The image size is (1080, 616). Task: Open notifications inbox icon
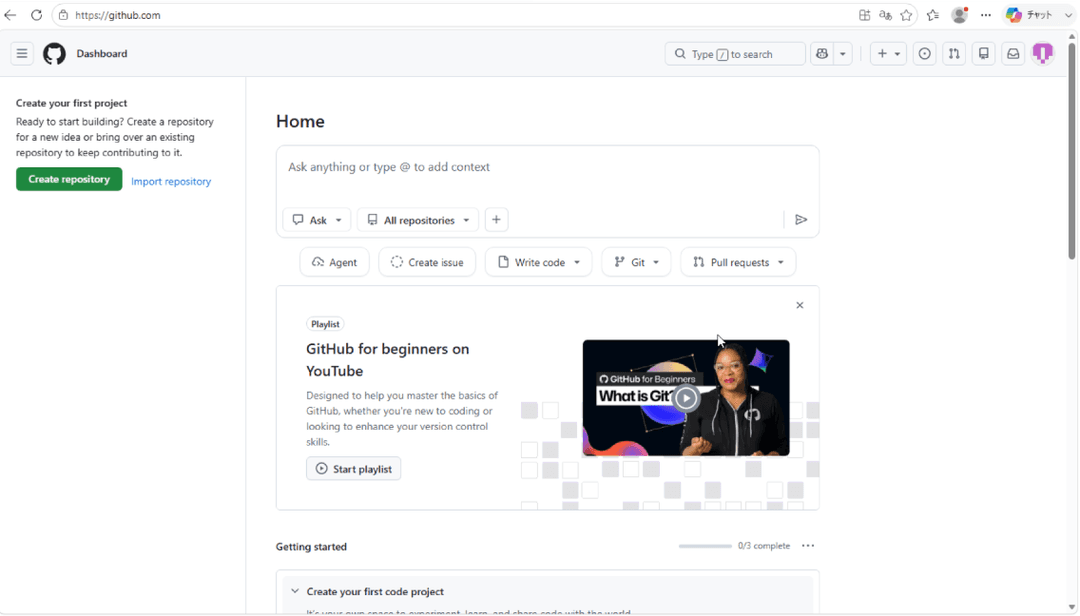pyautogui.click(x=1013, y=54)
